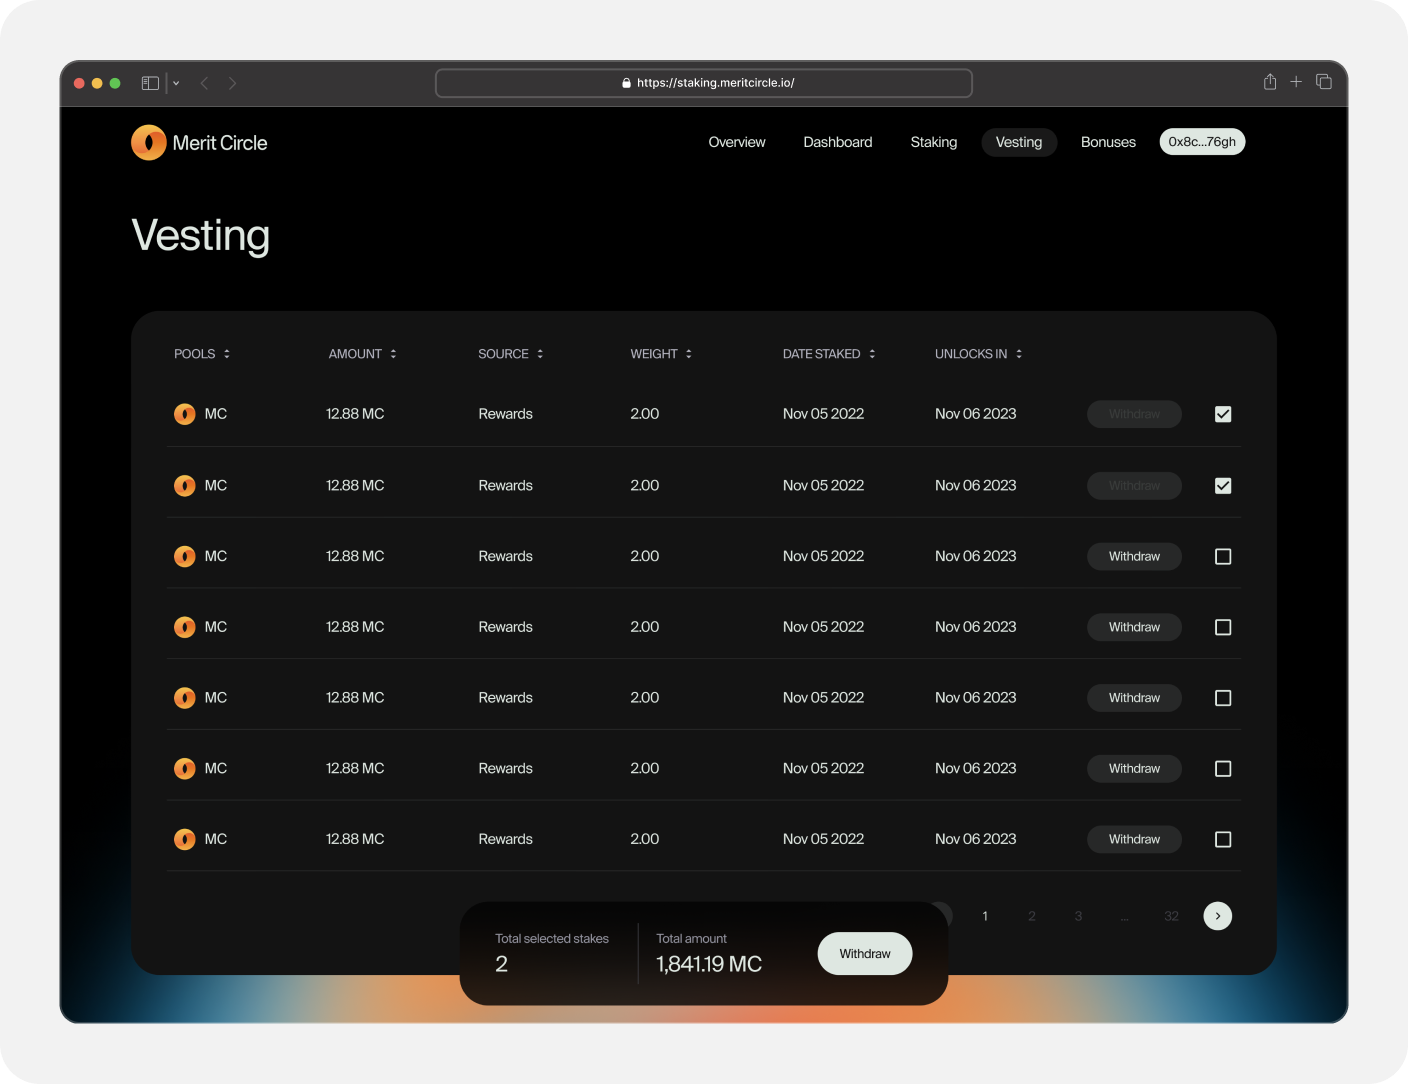Click the wallet address 0x8c...76gh button

[x=1202, y=142]
